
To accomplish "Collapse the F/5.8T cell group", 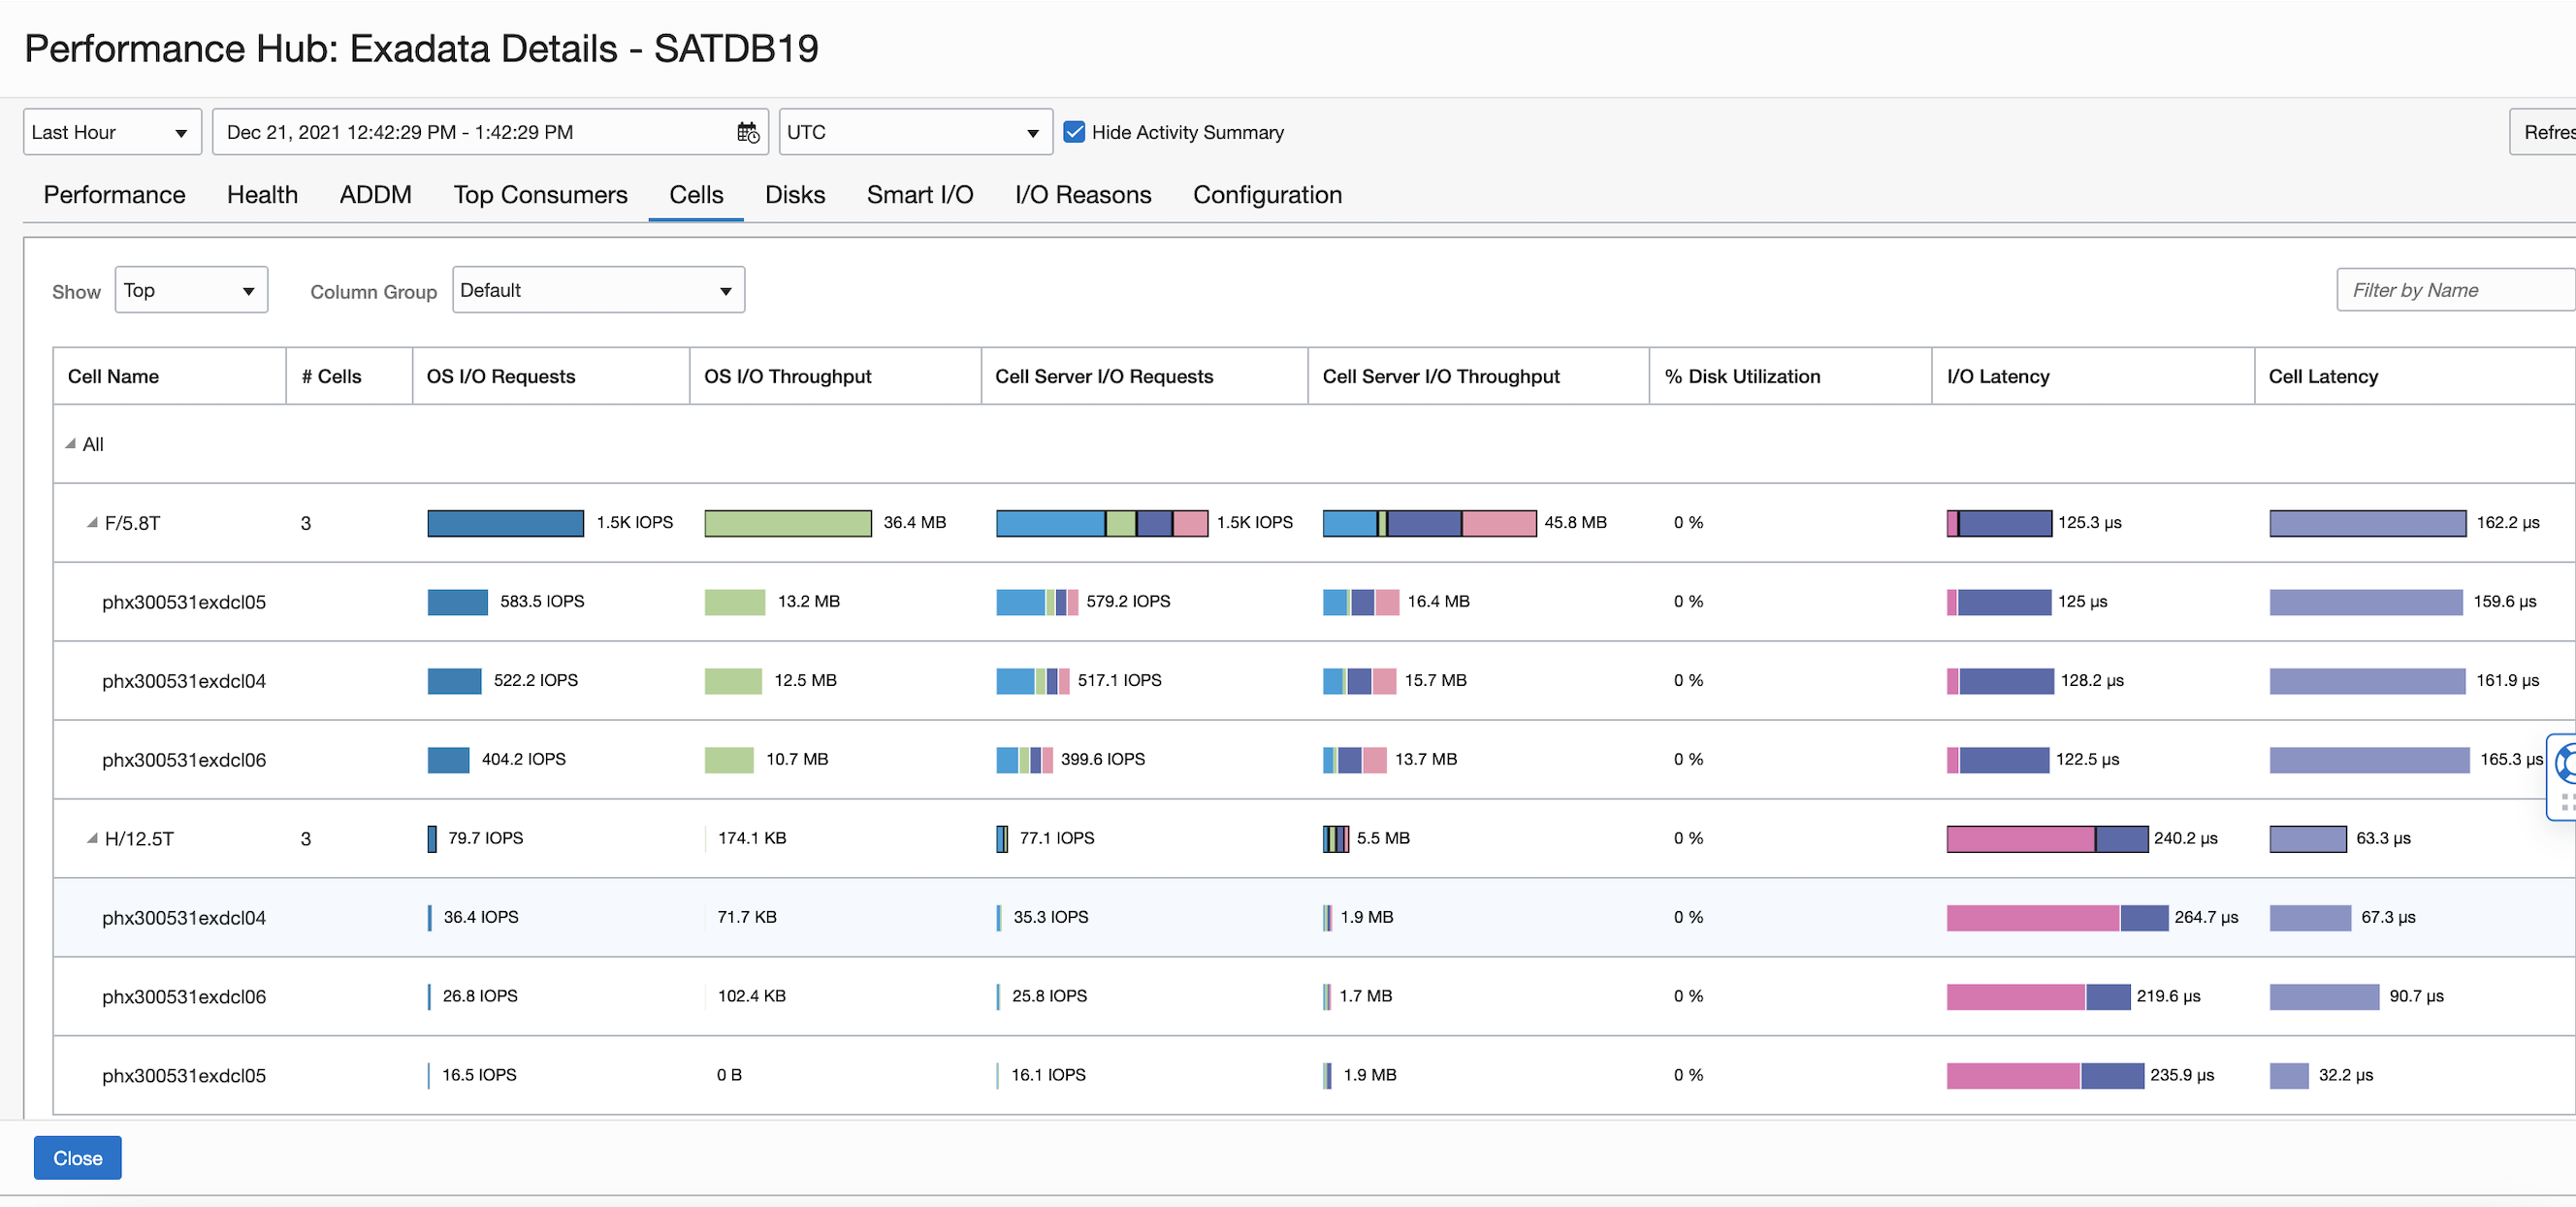I will coord(92,523).
